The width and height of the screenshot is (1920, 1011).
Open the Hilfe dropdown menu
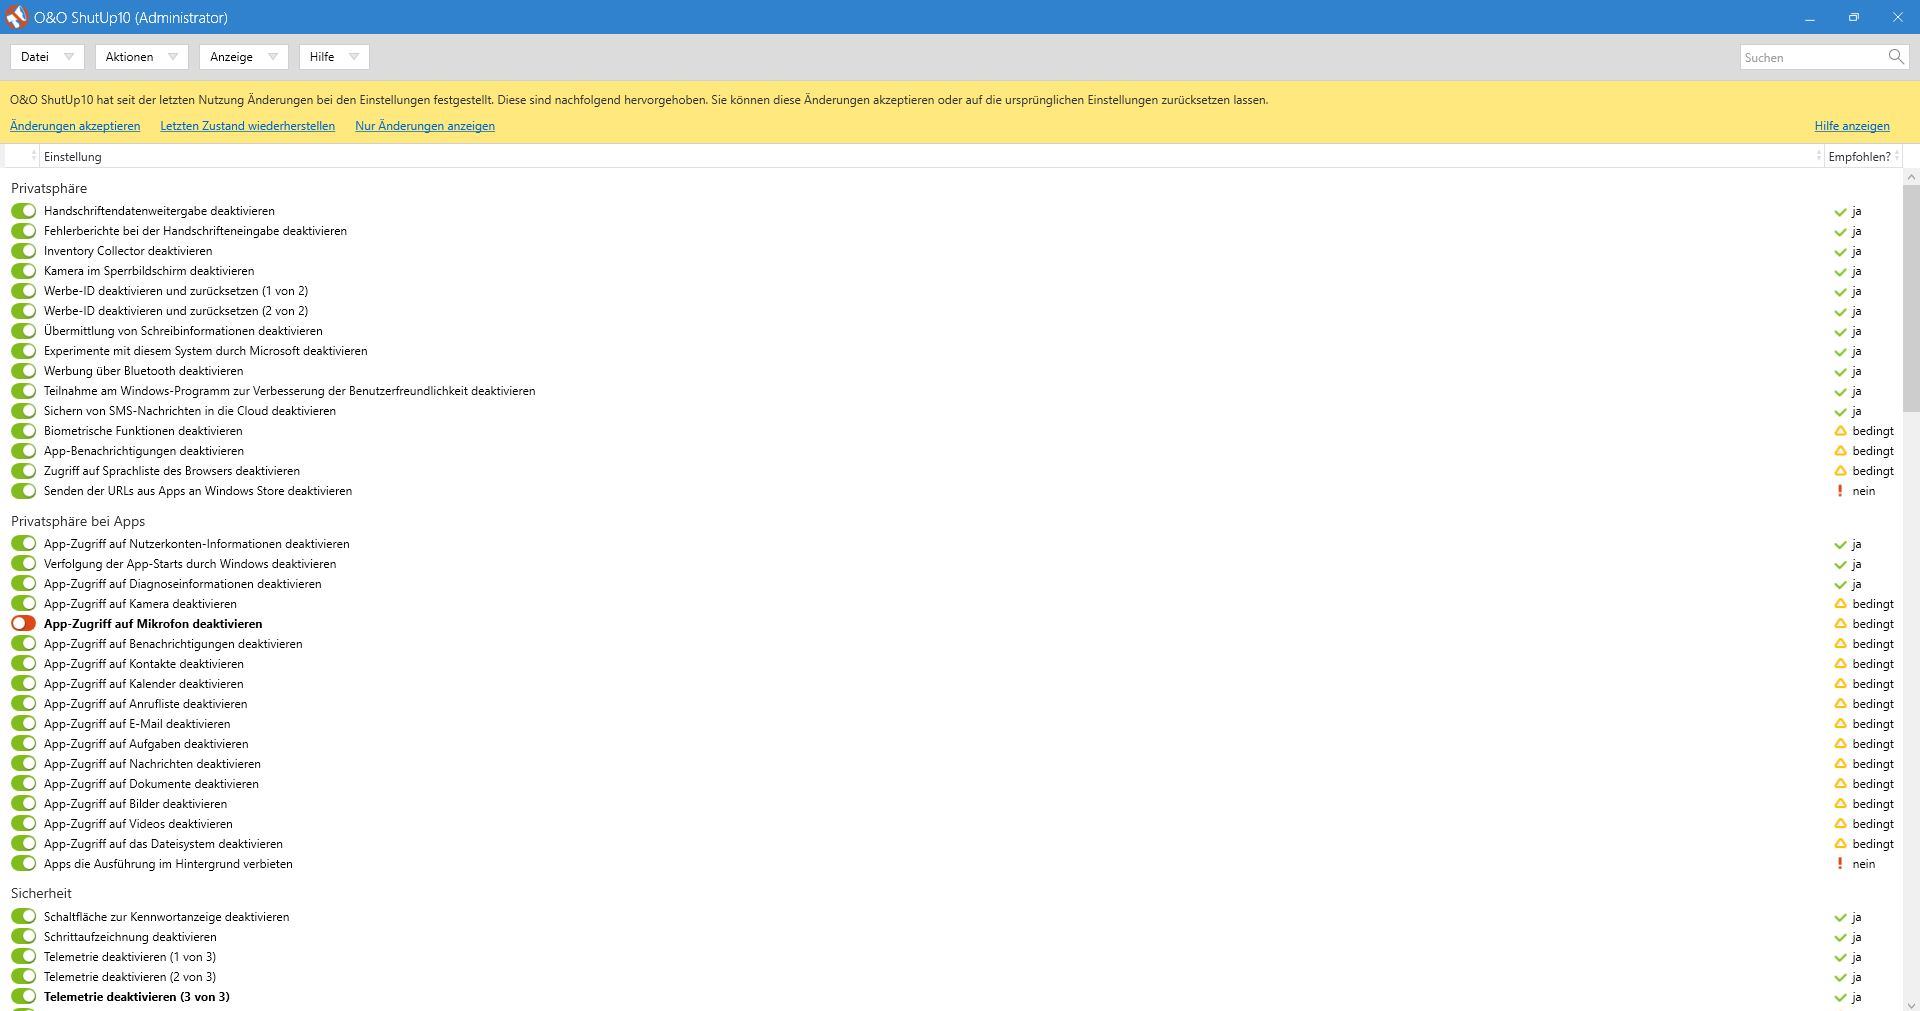pos(334,57)
